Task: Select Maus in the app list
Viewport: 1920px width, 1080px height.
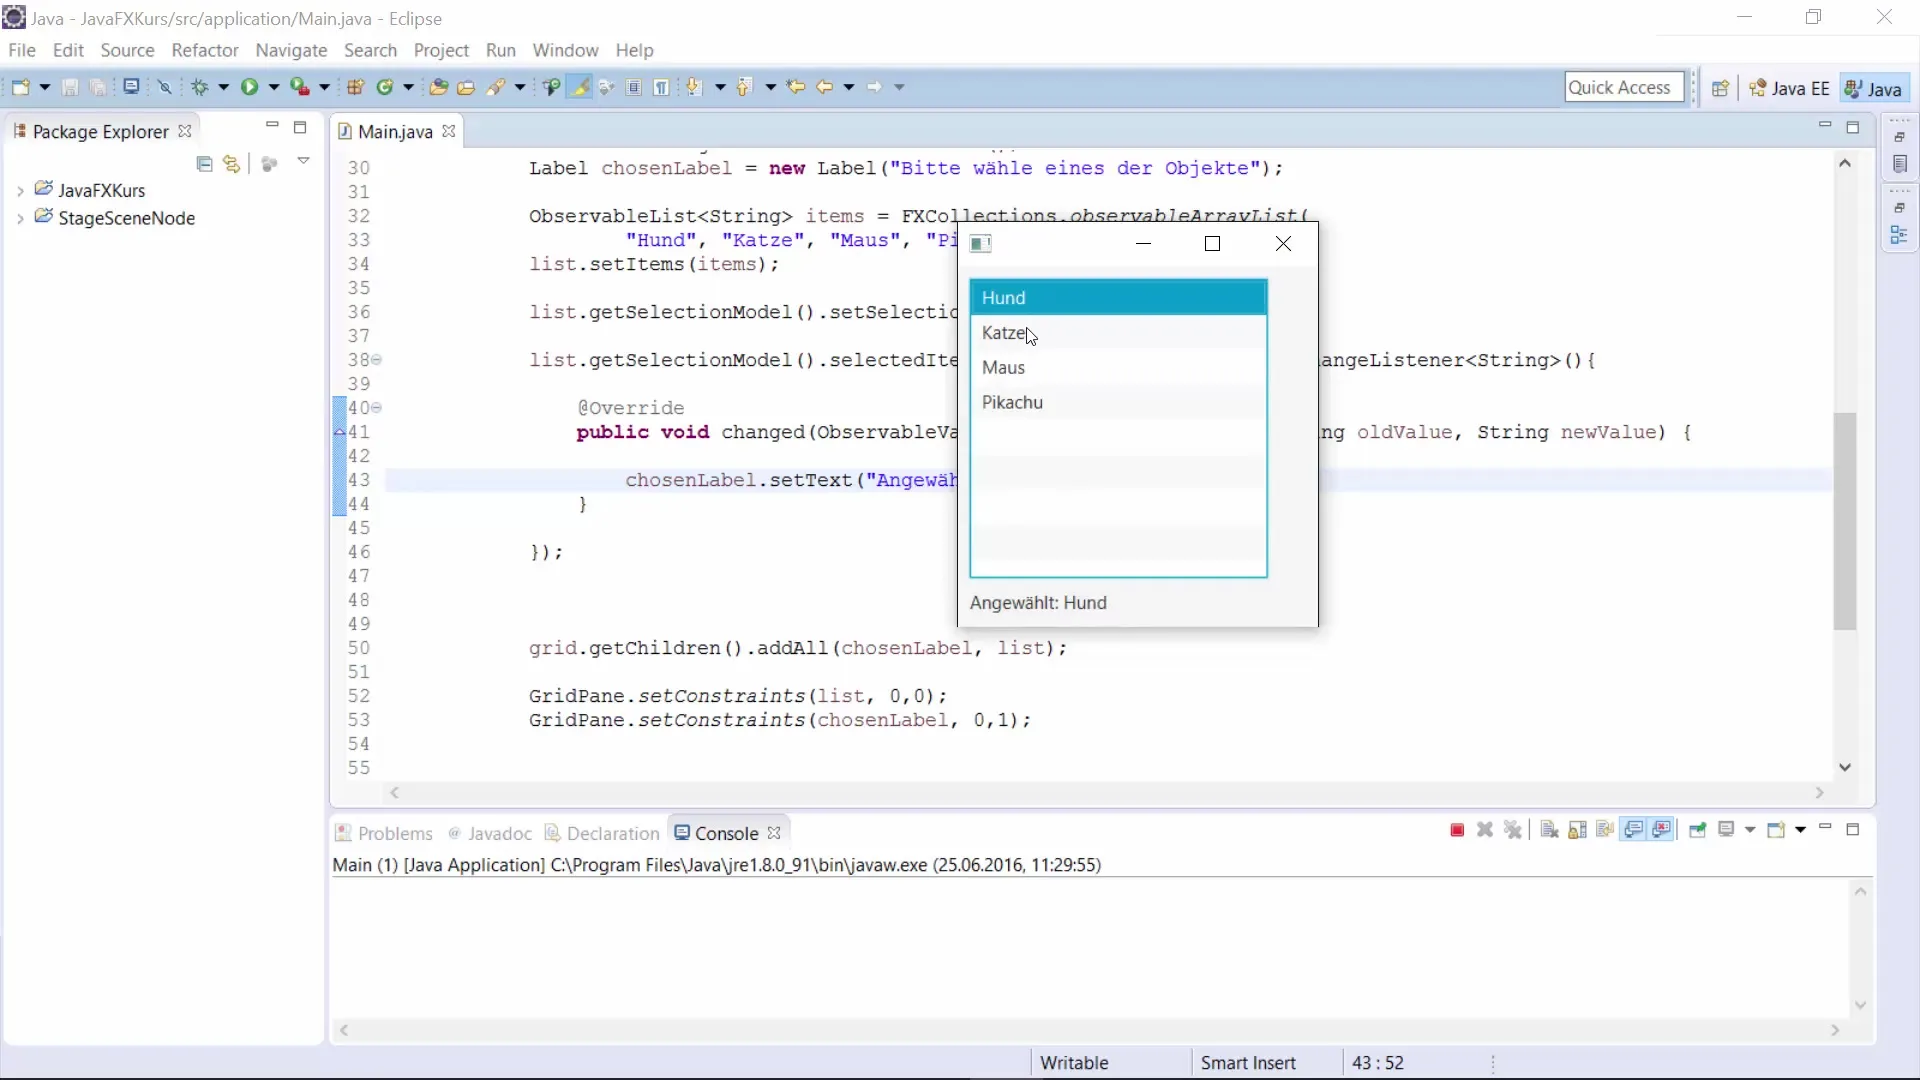Action: tap(1118, 368)
